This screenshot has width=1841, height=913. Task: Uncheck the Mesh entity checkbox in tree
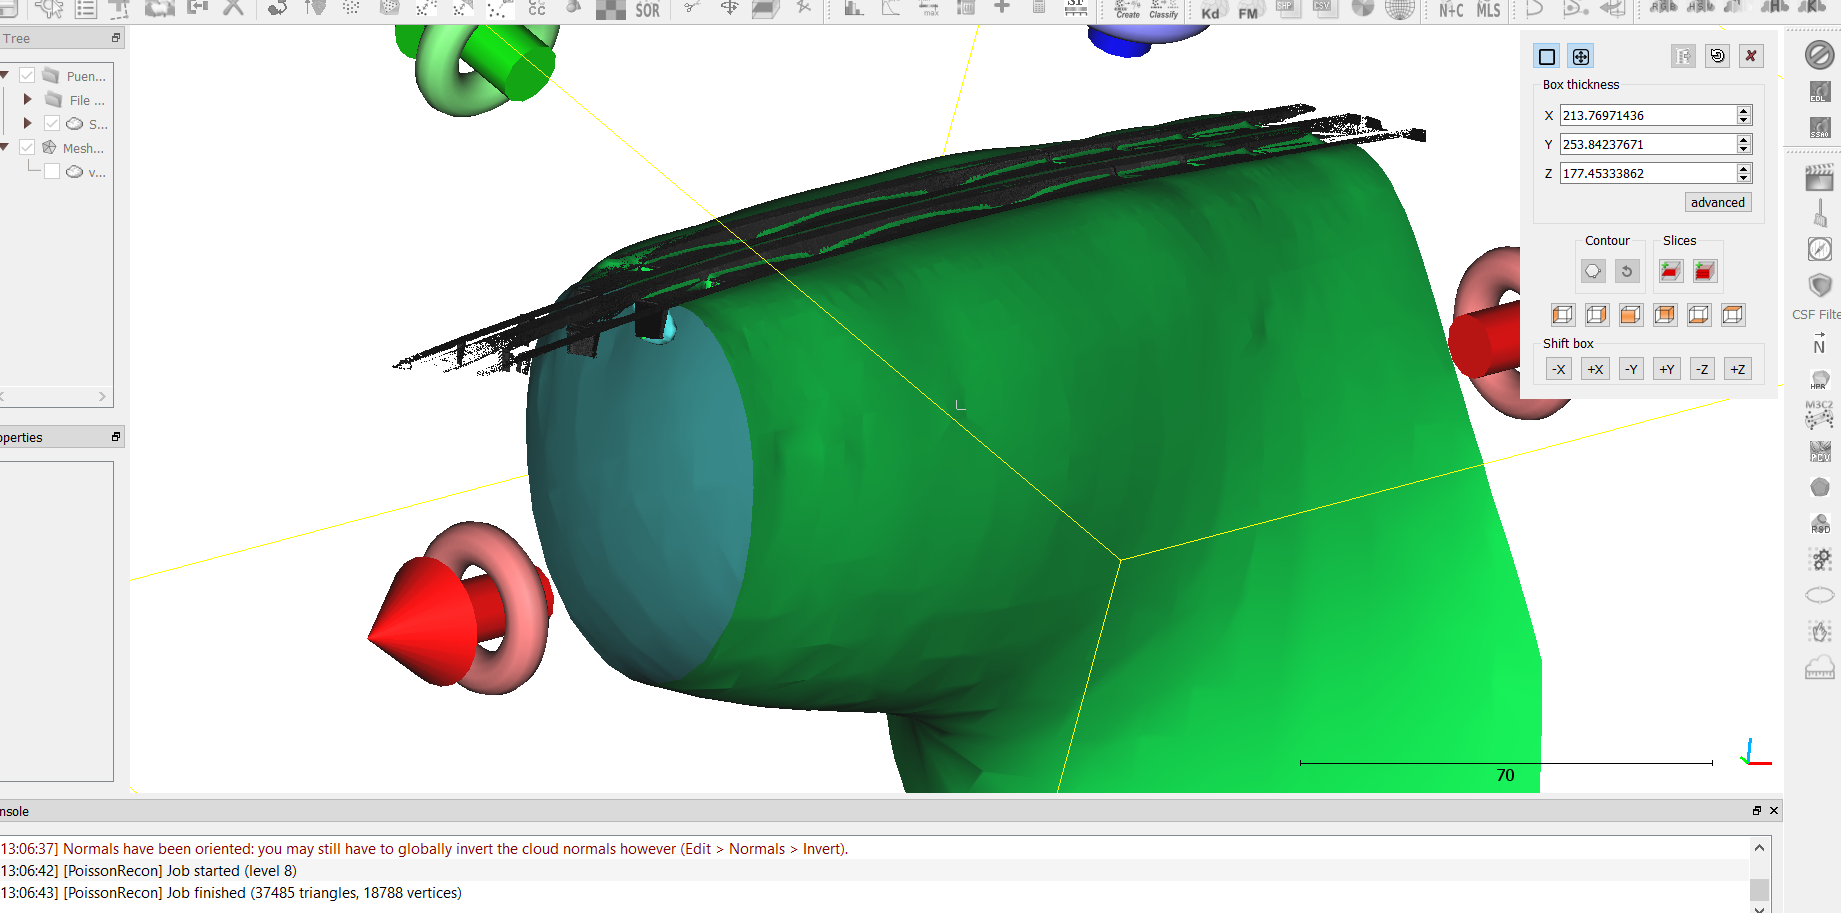pos(28,148)
